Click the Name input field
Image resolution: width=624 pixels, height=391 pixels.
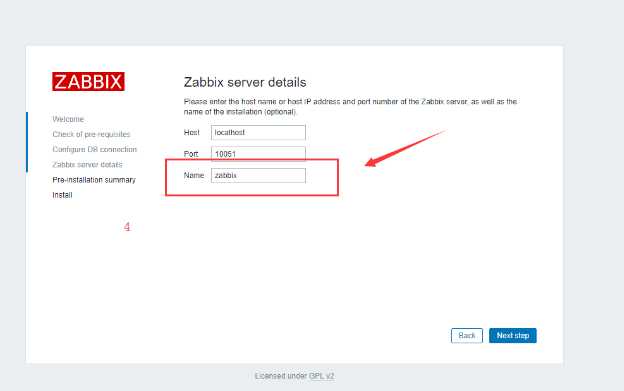point(258,175)
